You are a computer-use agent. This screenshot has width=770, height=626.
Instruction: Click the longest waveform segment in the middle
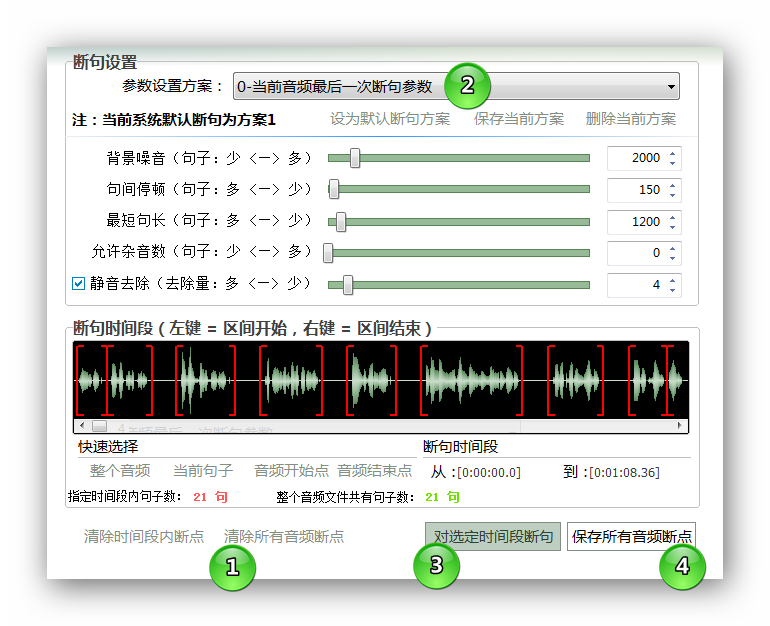point(471,380)
